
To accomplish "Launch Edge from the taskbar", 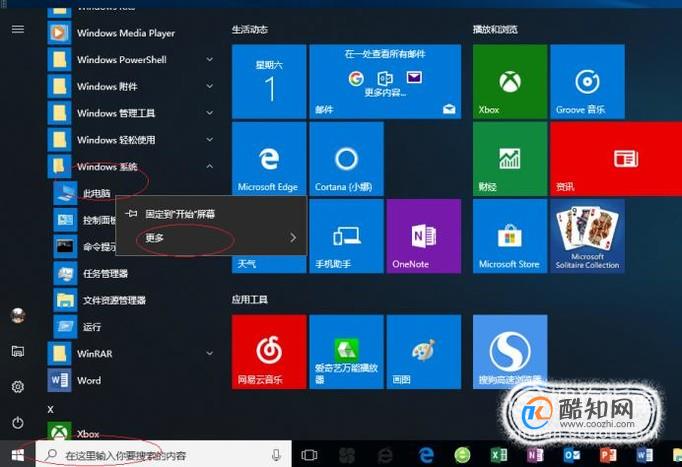I will pos(426,455).
